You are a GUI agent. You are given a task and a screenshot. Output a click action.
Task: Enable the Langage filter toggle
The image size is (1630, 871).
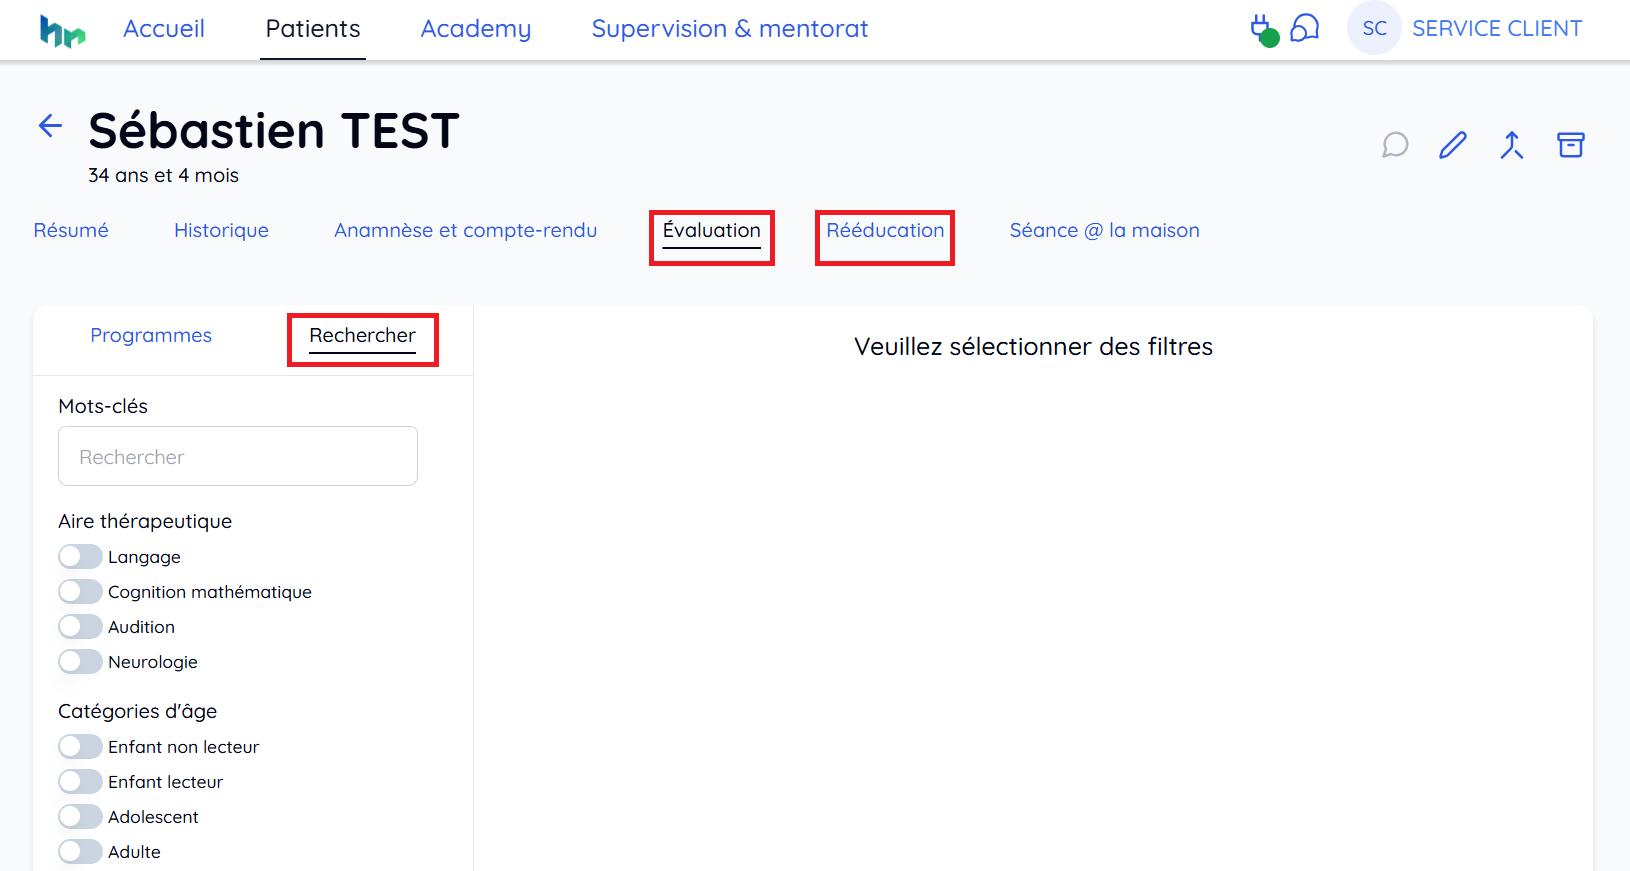click(x=80, y=556)
